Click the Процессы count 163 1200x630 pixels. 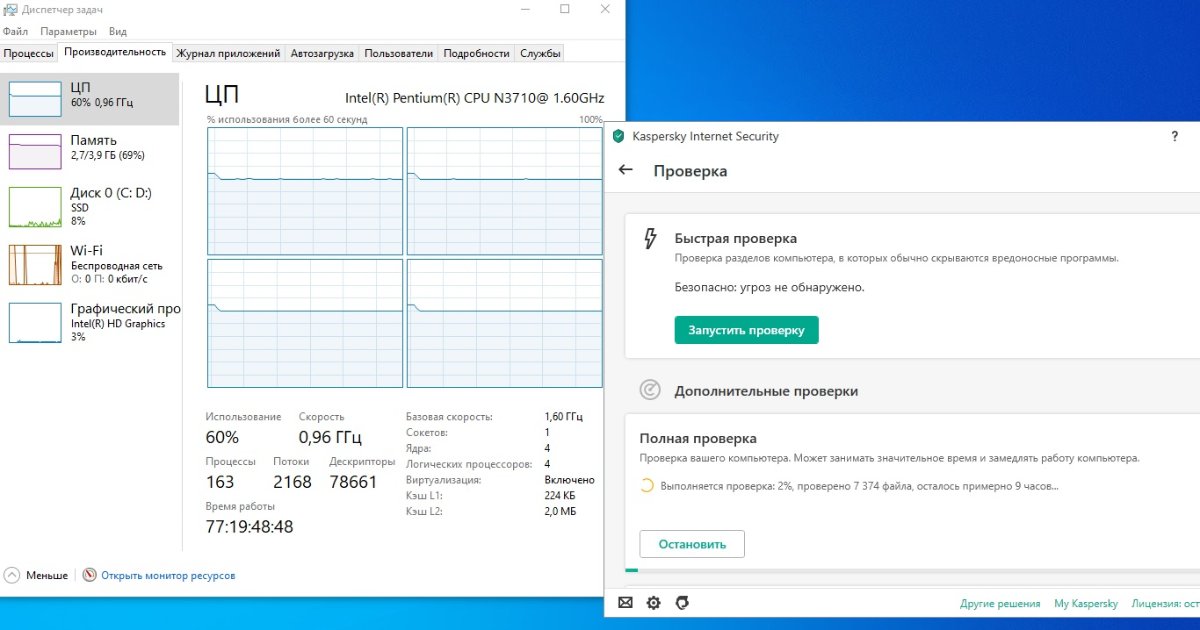click(x=220, y=482)
